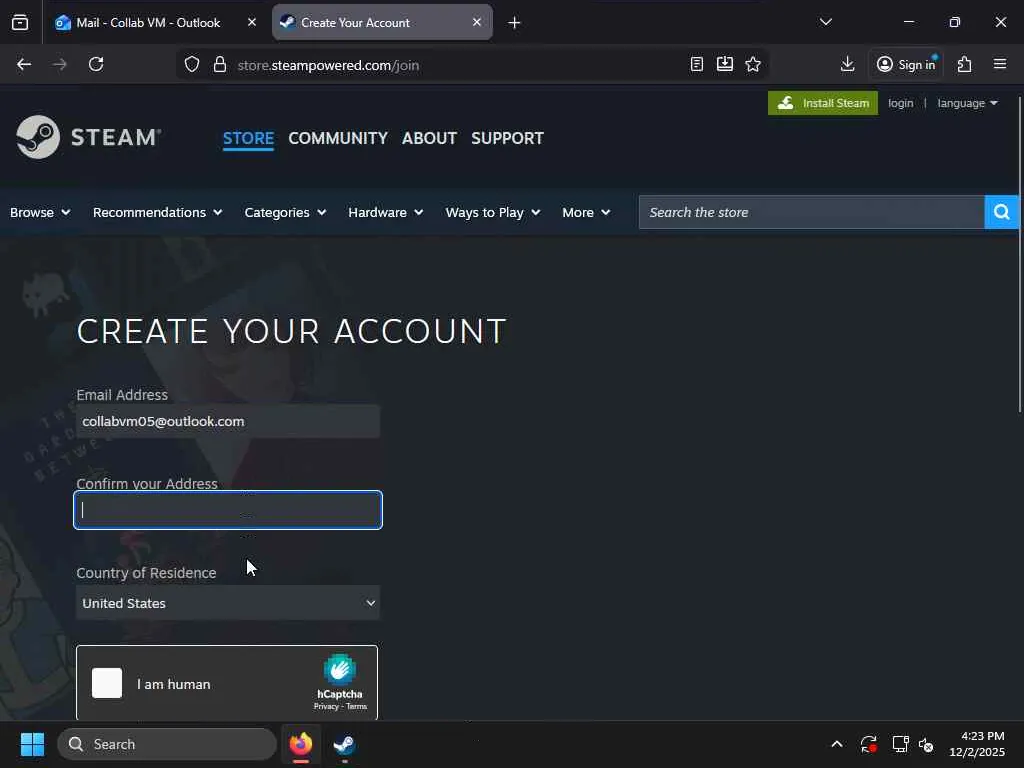
Task: Click the Steam logo
Action: 88,137
